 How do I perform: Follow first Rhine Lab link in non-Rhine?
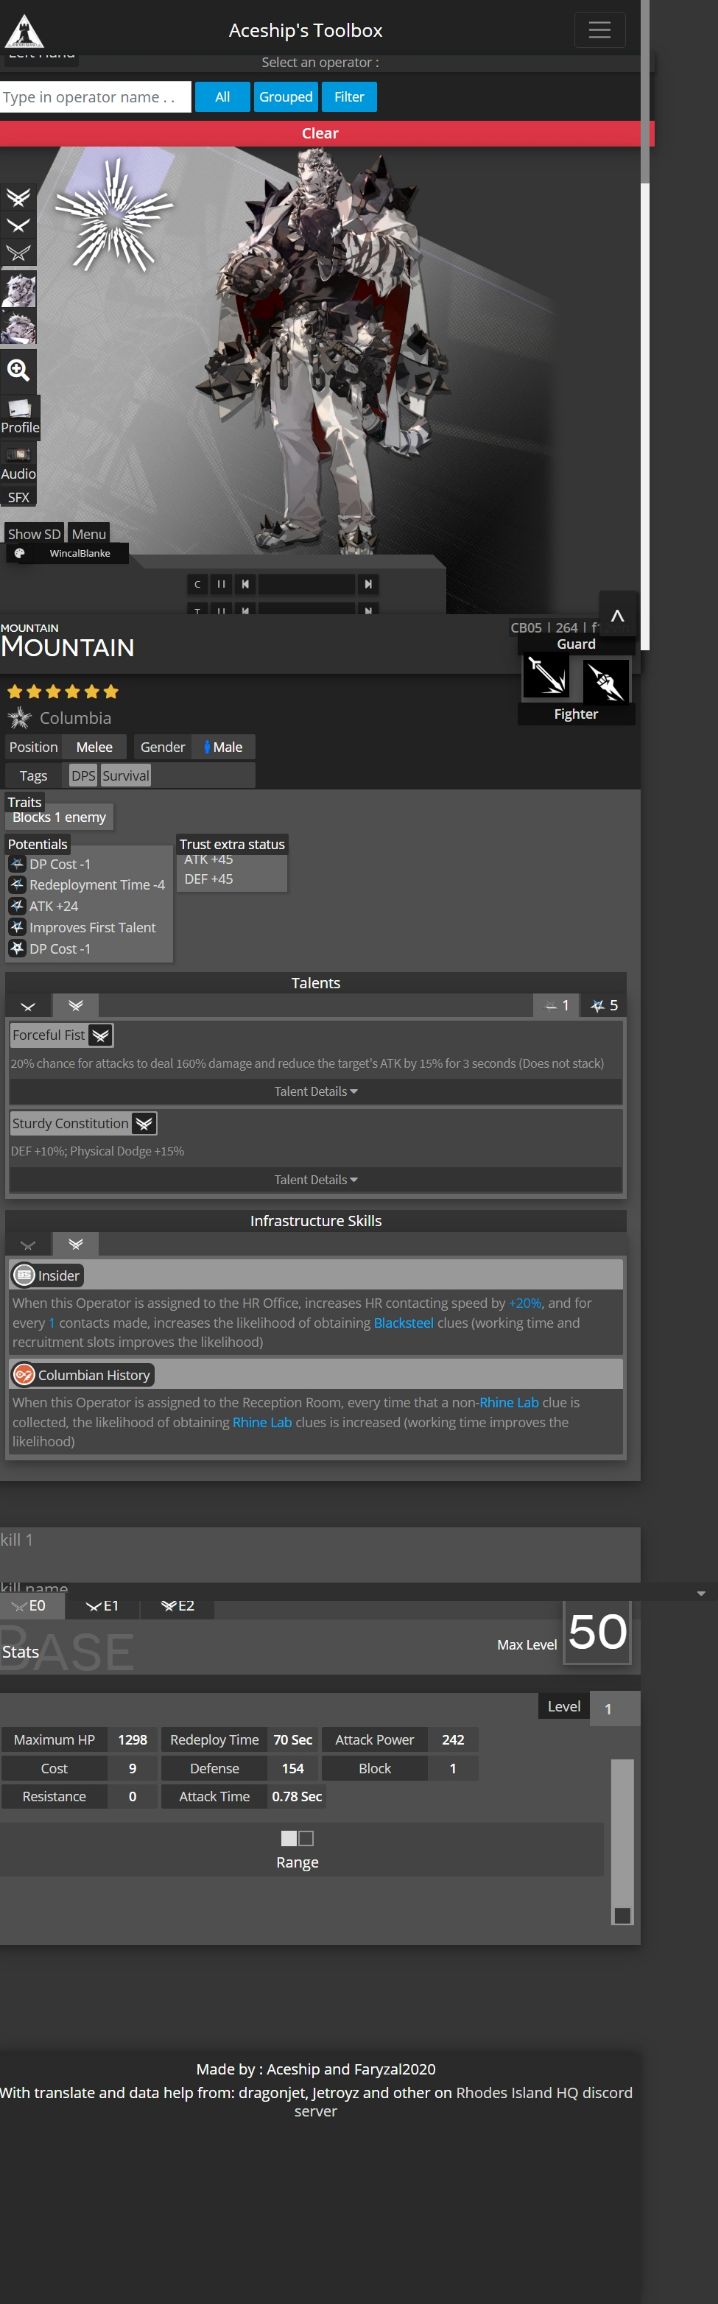click(509, 1403)
